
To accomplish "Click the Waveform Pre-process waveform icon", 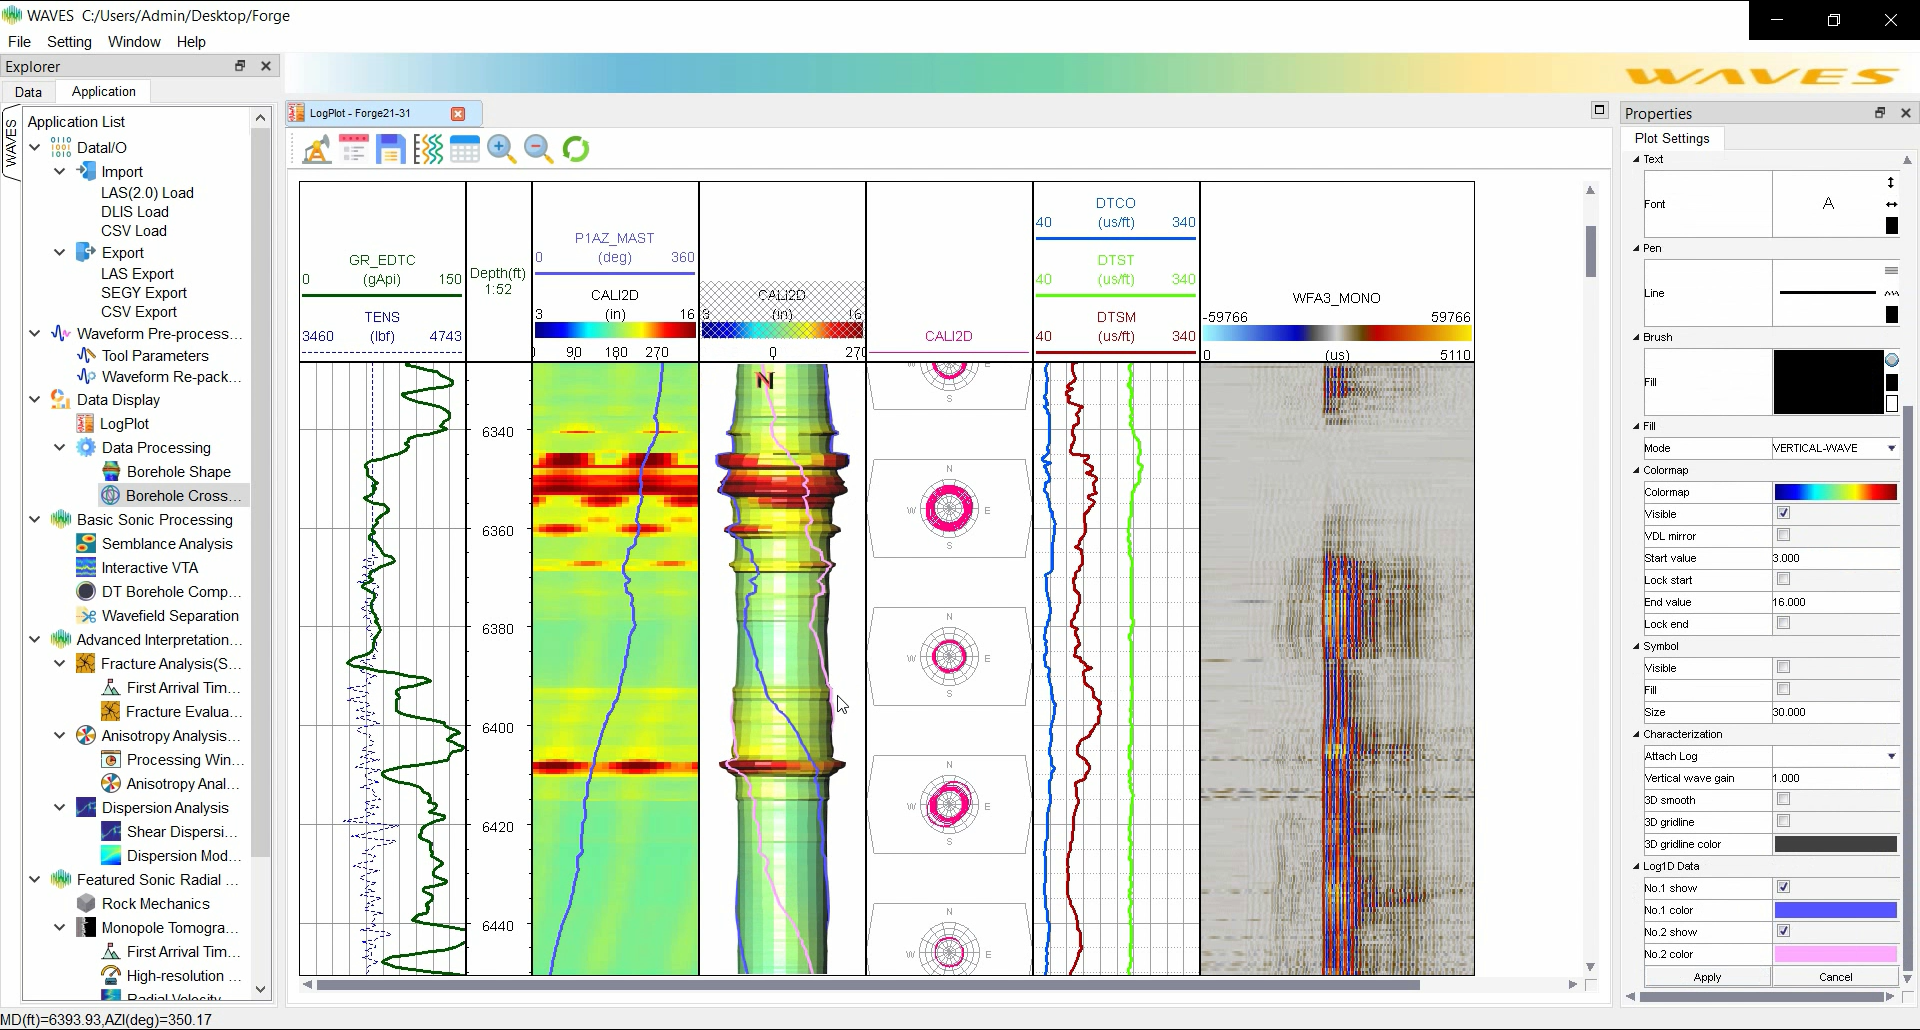I will click(61, 333).
